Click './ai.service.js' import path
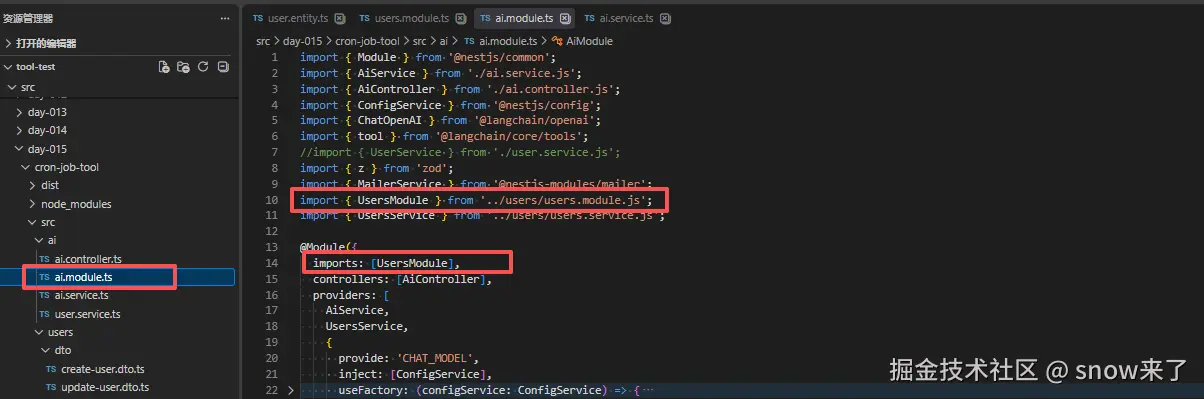Image resolution: width=1204 pixels, height=399 pixels. point(521,73)
